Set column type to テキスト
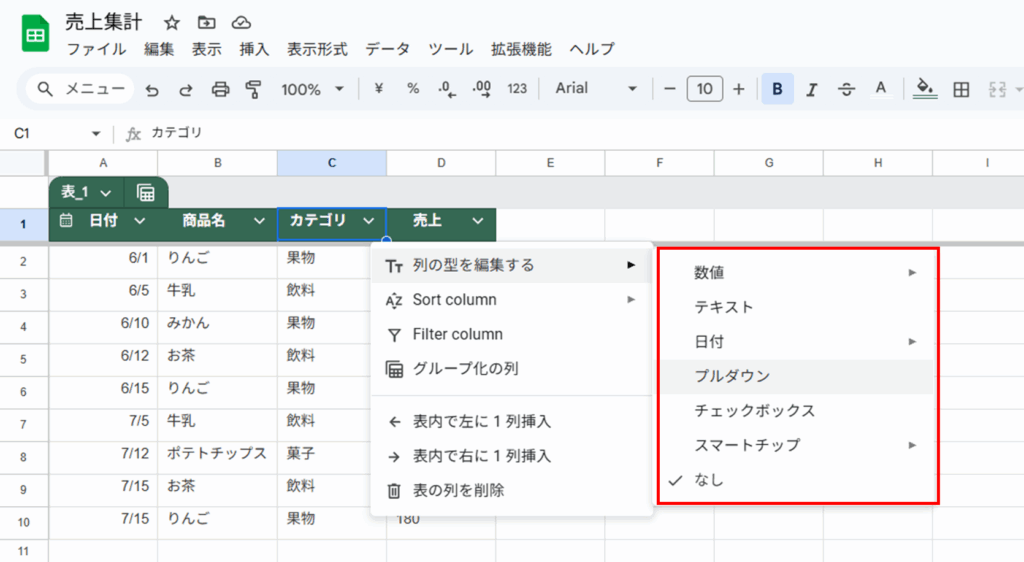The width and height of the screenshot is (1024, 562). (798, 307)
